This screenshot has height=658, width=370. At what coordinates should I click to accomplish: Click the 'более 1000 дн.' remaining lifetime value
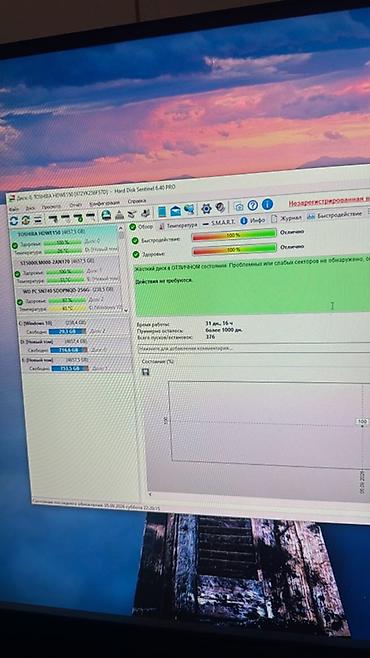[x=225, y=330]
